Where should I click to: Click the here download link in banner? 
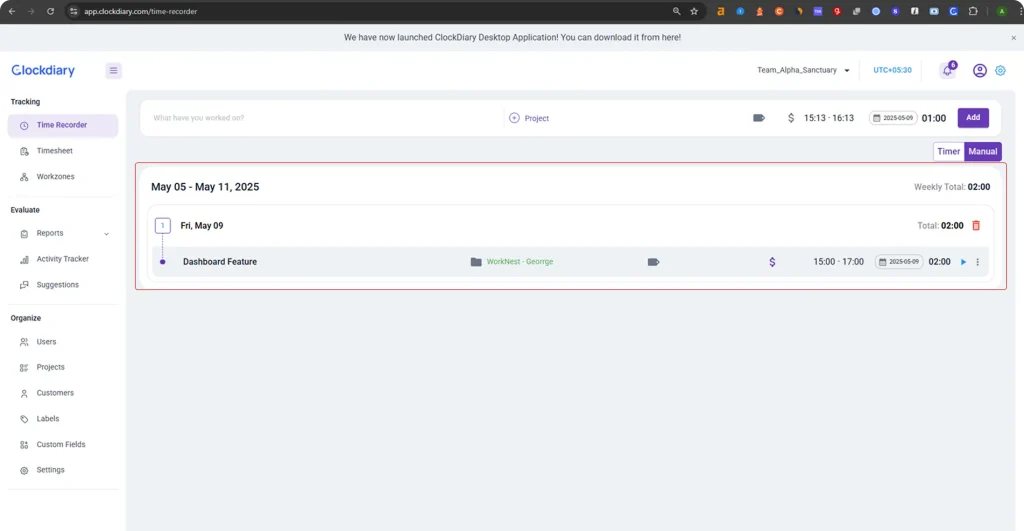point(671,38)
